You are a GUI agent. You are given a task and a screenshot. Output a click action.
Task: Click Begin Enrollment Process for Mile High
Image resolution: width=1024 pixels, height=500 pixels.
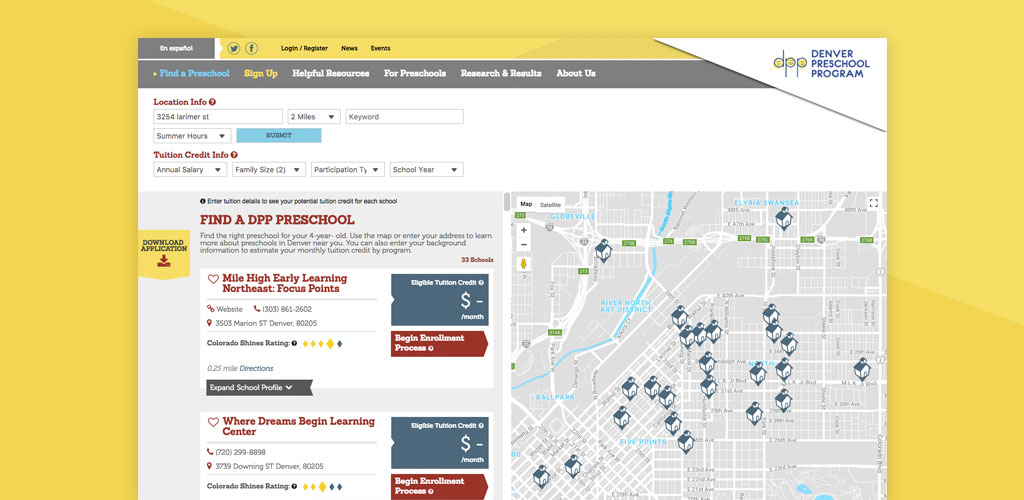pyautogui.click(x=439, y=343)
